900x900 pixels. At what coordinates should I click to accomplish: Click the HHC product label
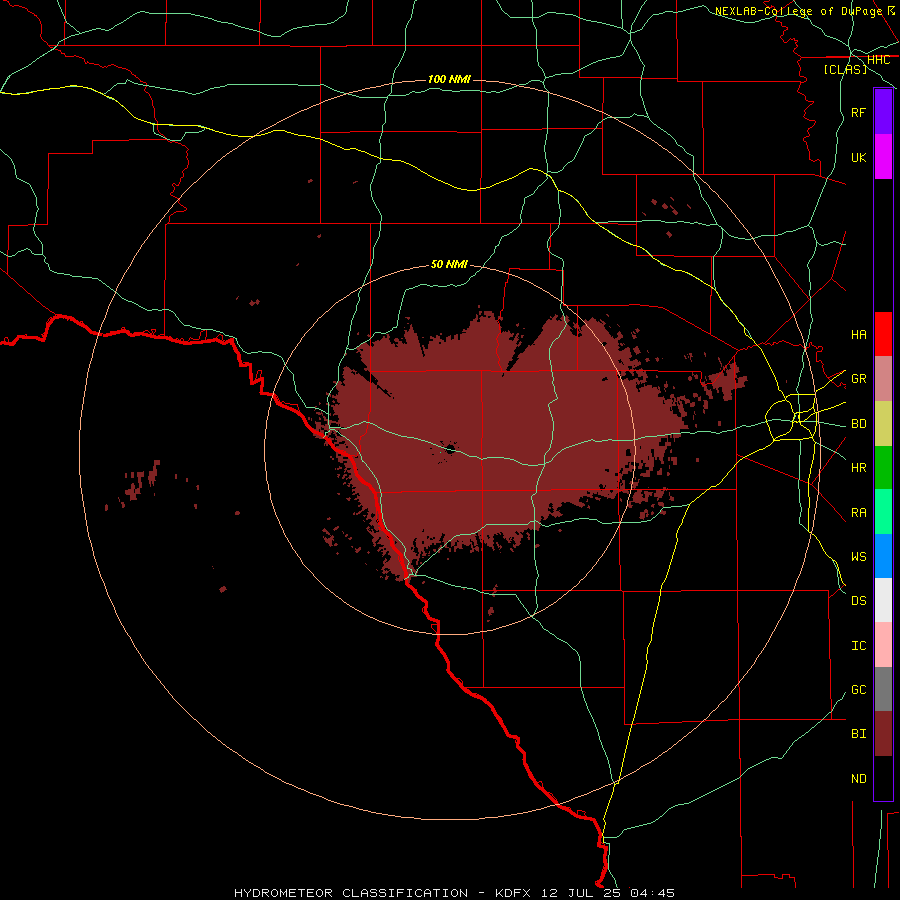878,59
